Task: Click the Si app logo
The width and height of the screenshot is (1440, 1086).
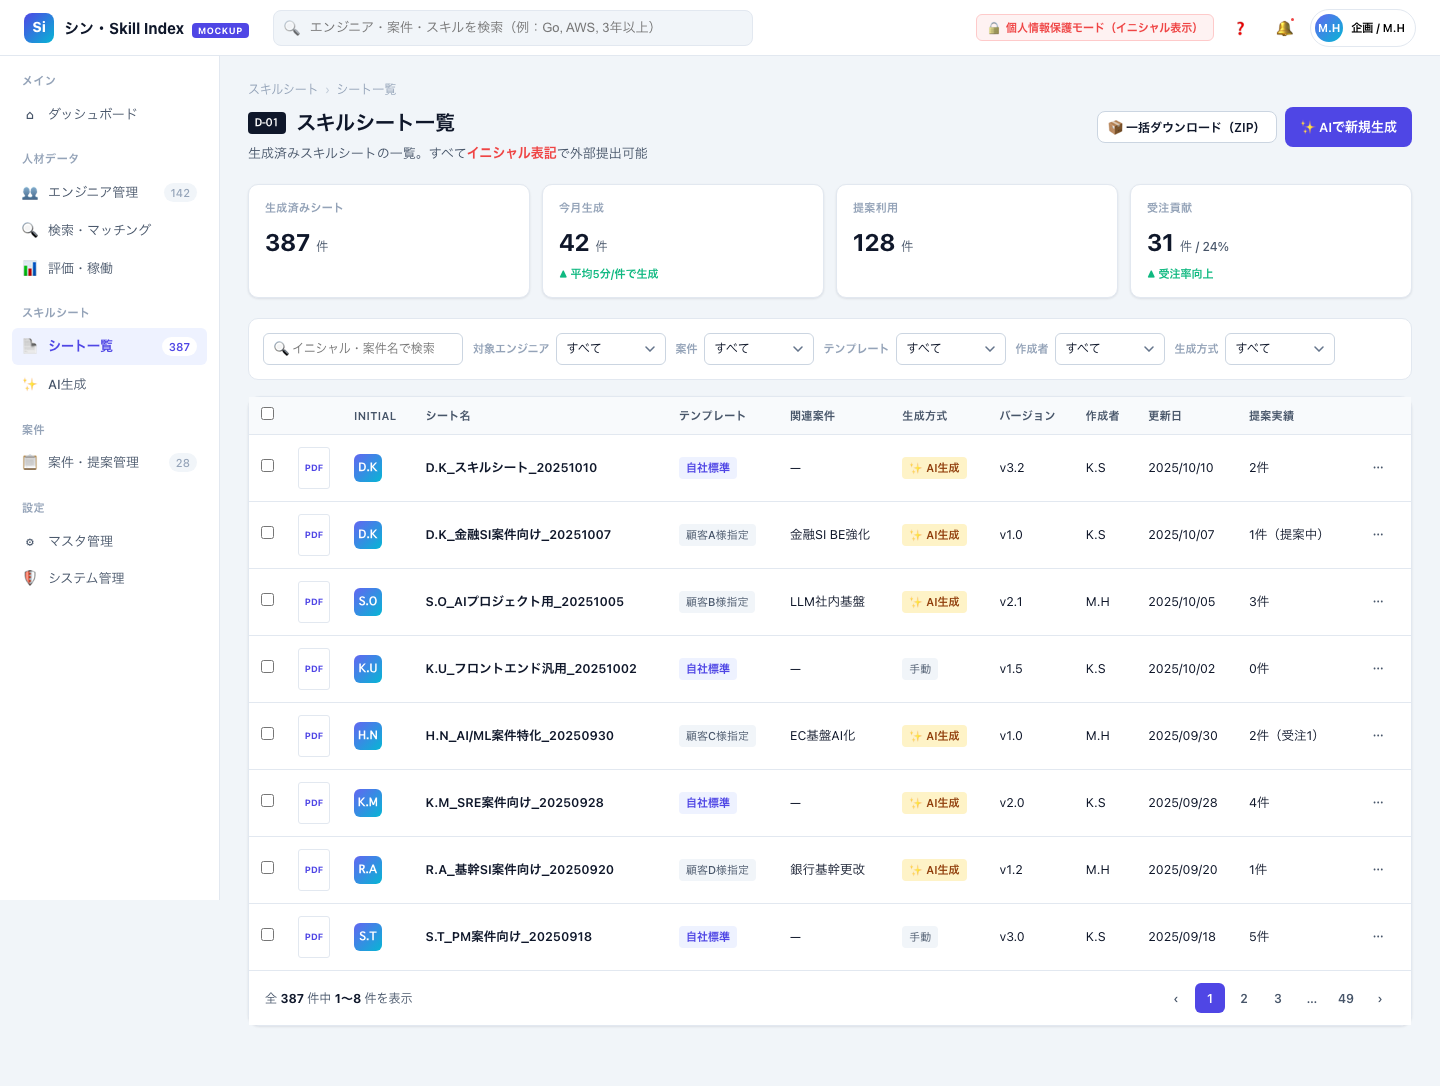Action: [39, 28]
